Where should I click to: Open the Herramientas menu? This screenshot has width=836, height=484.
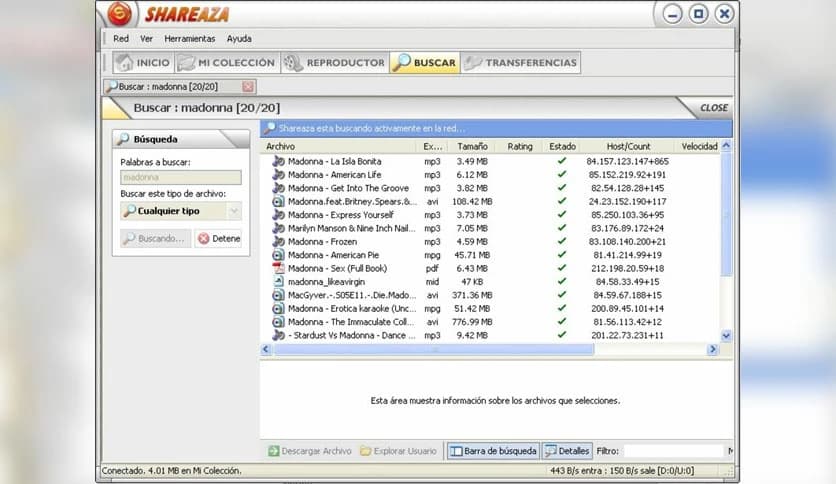pos(189,39)
